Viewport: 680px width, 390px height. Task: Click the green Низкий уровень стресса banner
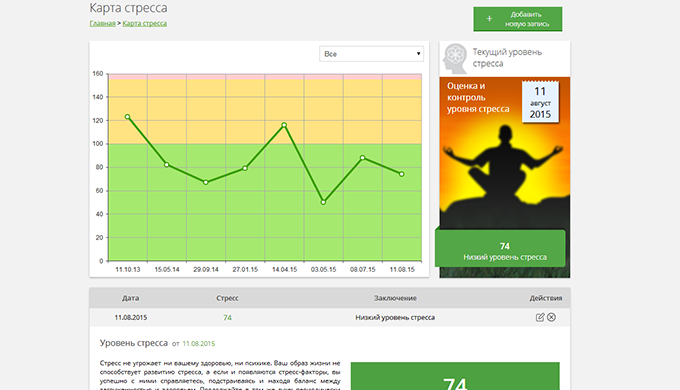[x=500, y=248]
